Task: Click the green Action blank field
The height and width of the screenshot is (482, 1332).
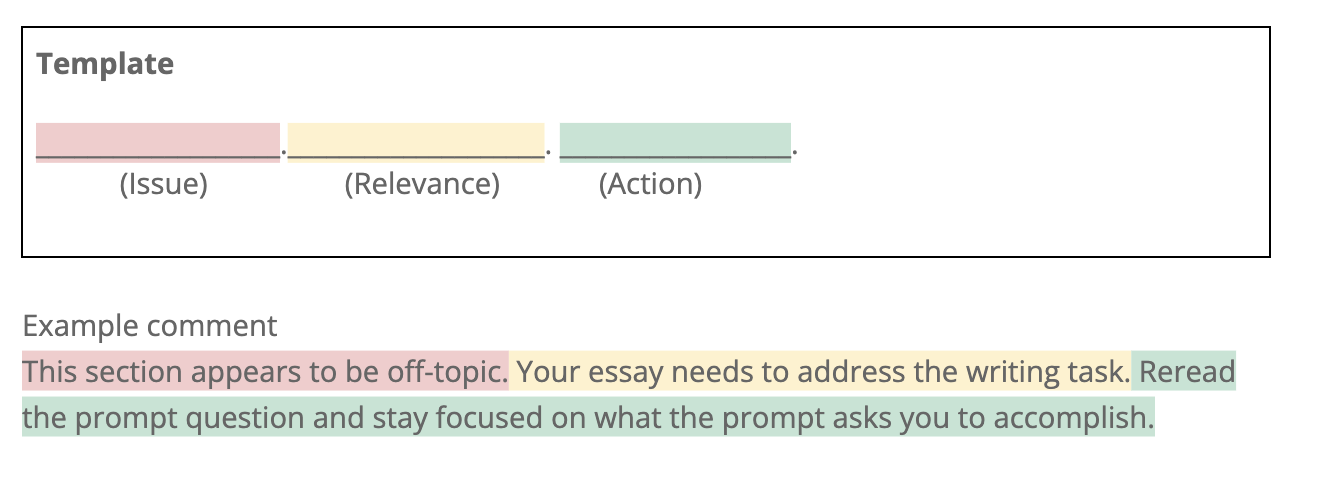Action: pyautogui.click(x=675, y=142)
